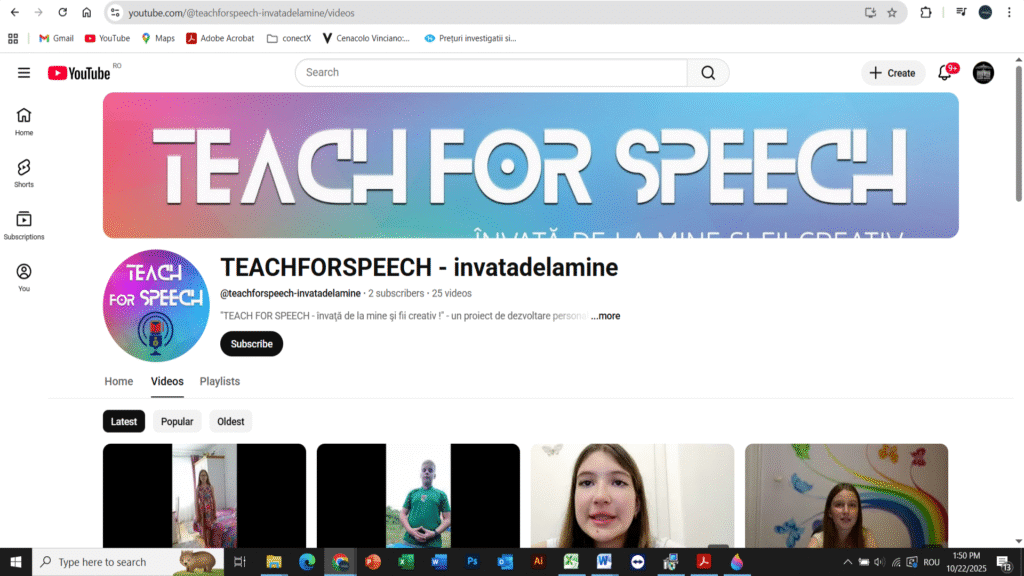Open the YouTube hamburger guide menu

point(24,73)
